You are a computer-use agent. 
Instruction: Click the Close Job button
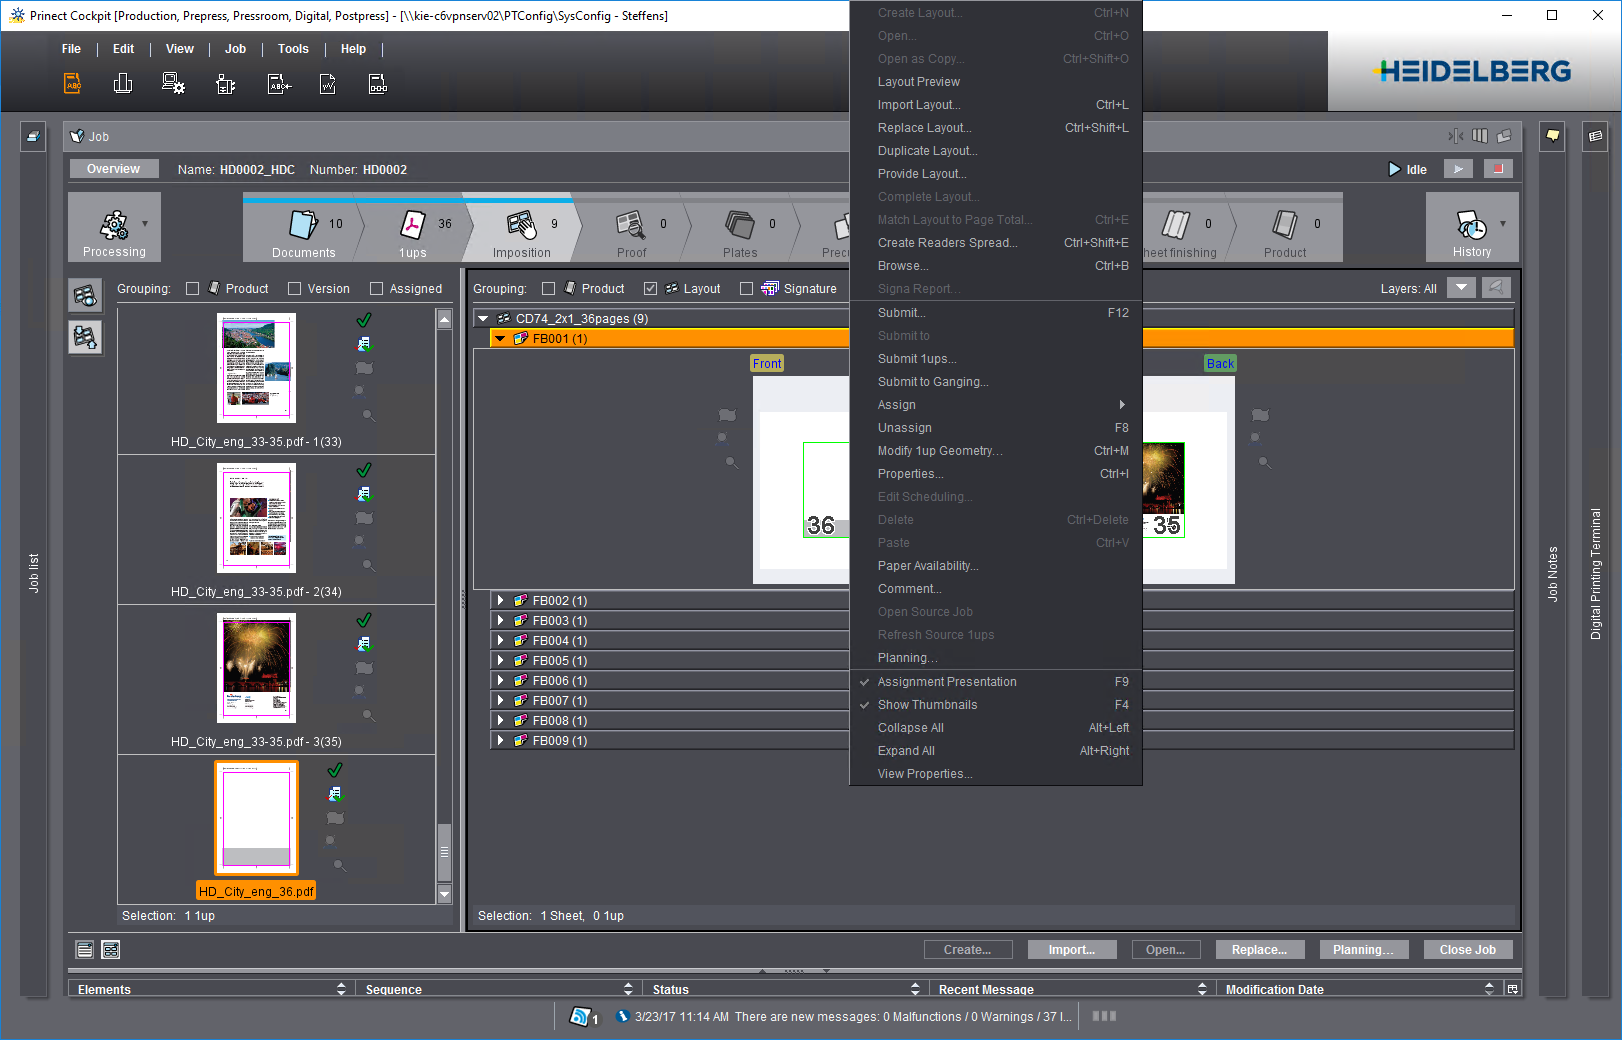(1467, 949)
